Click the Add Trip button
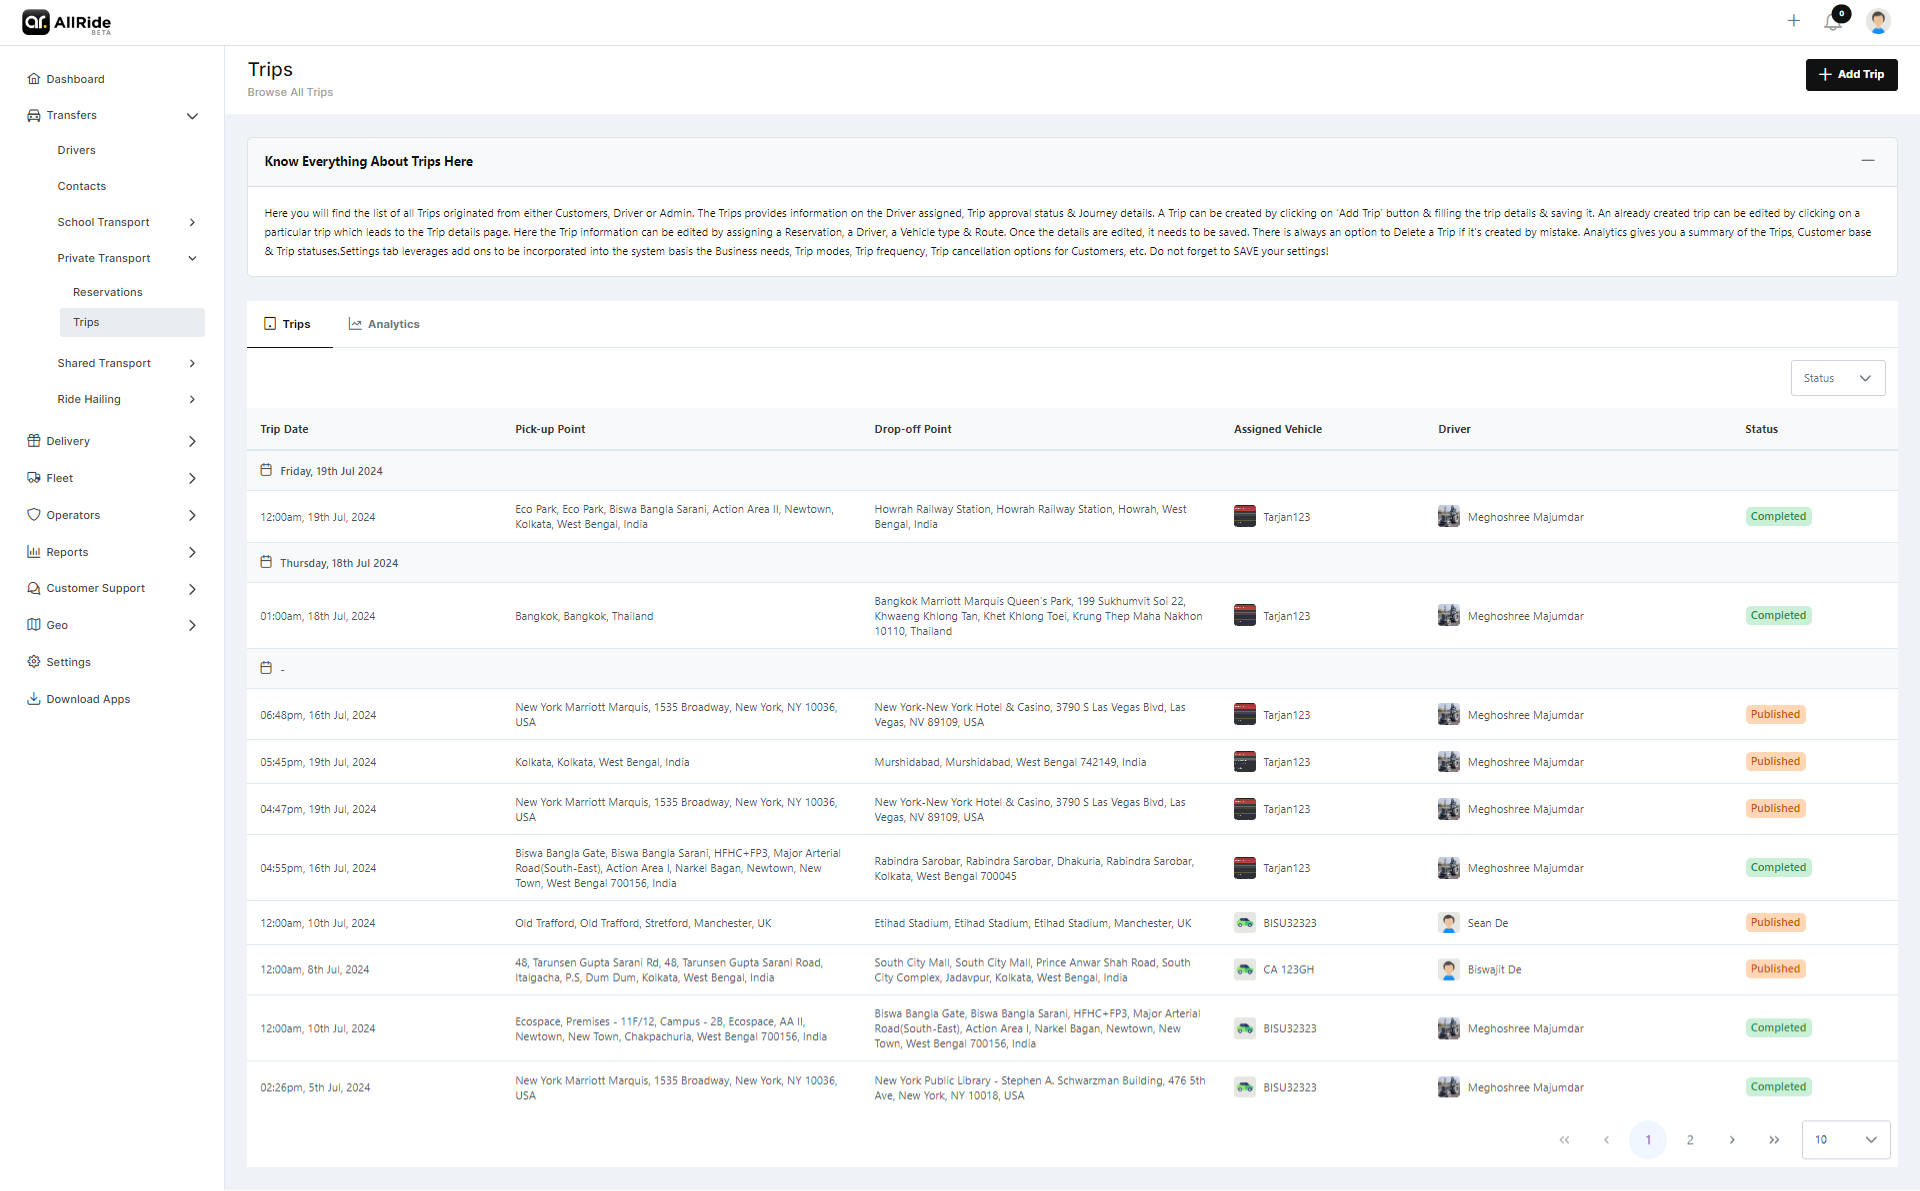Screen dimensions: 1920x1191 coord(1850,75)
